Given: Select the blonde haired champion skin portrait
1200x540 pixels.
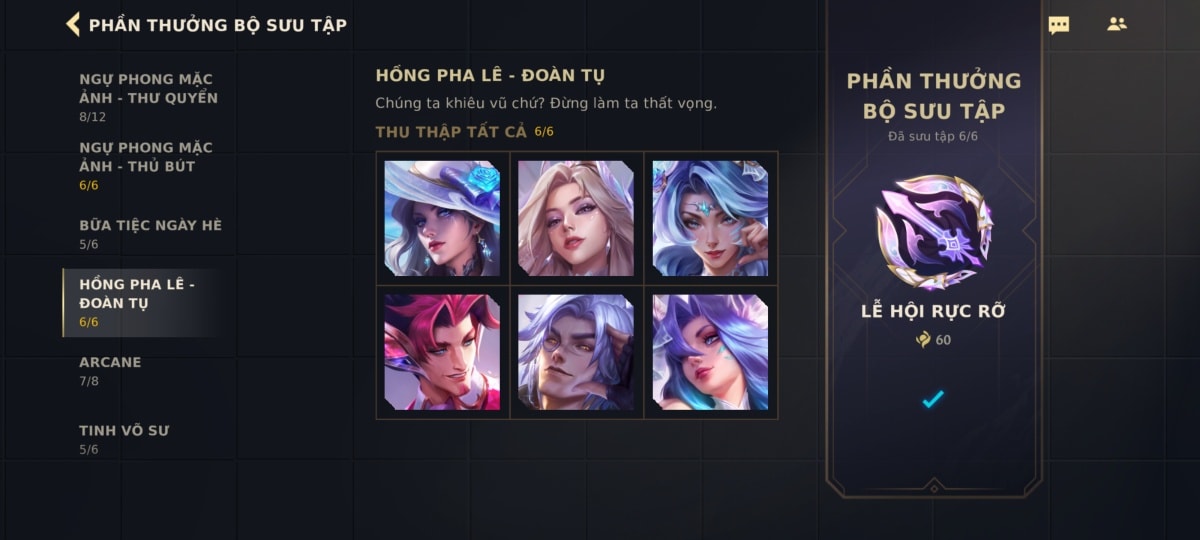Looking at the screenshot, I should [576, 218].
